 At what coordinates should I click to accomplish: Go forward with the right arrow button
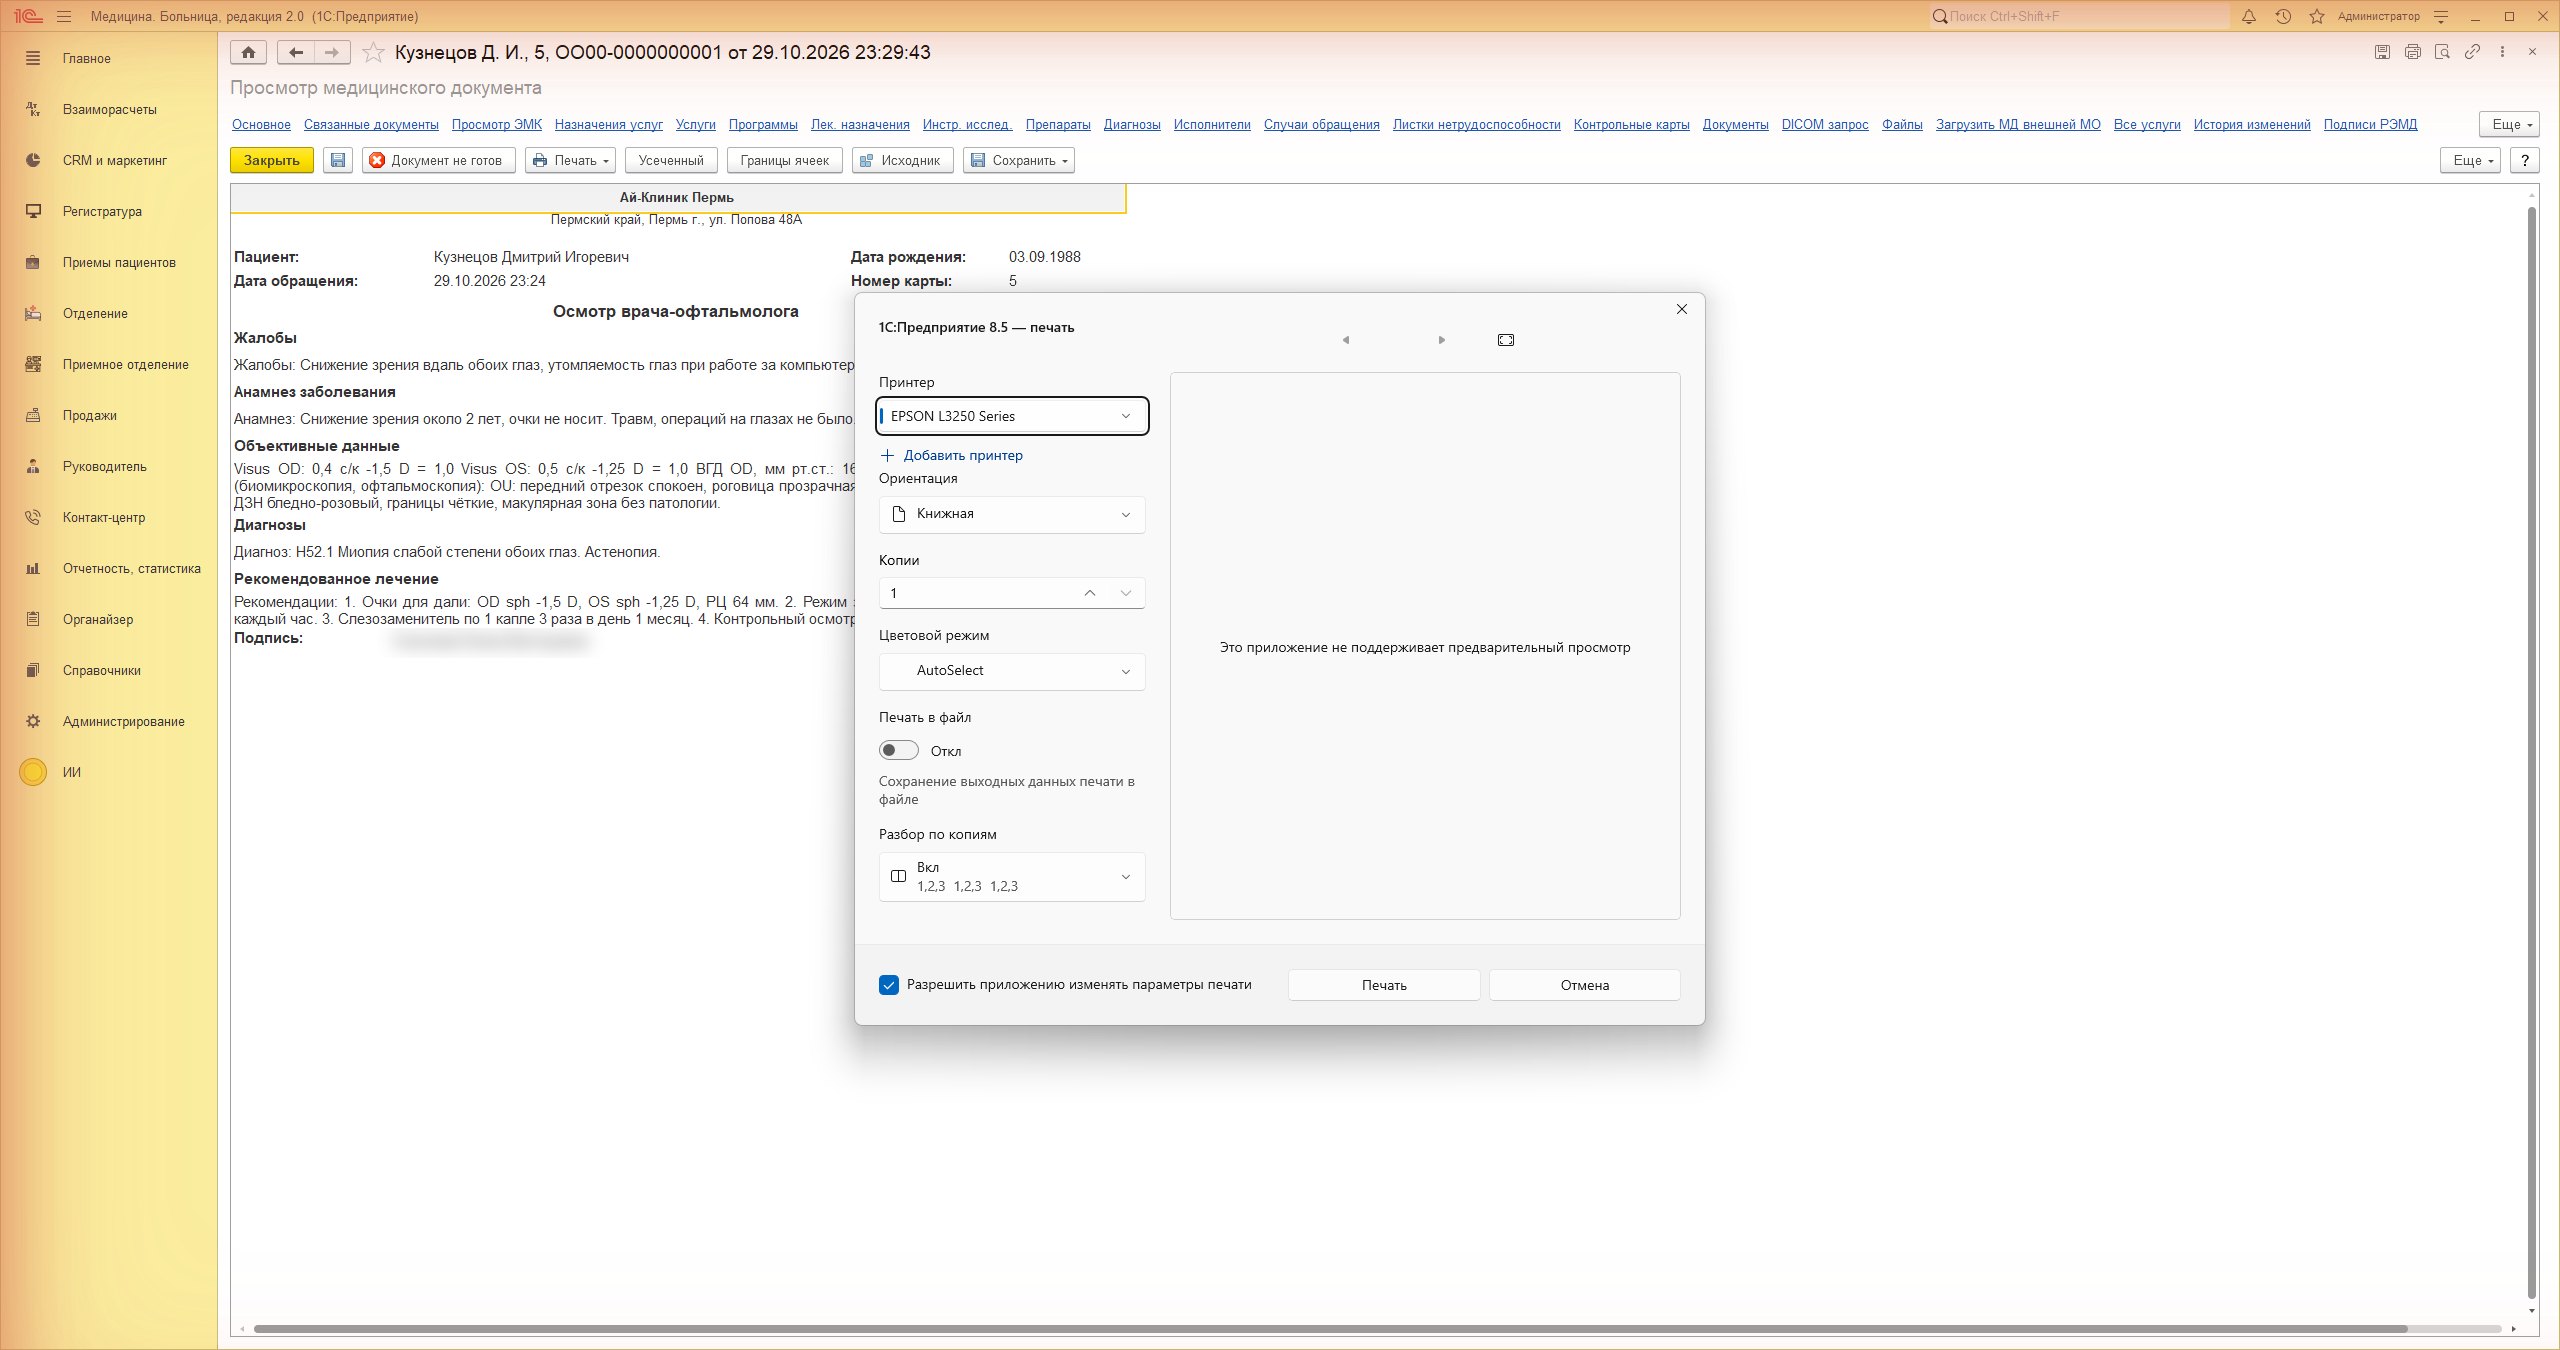(x=332, y=52)
